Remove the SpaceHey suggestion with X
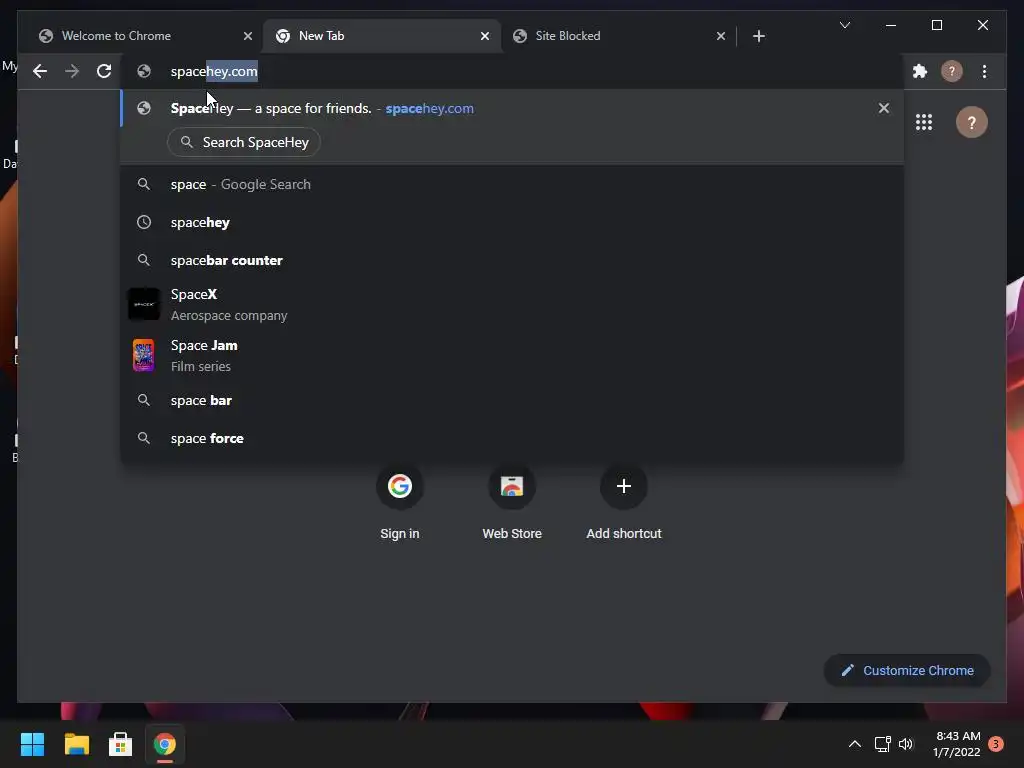Screen dimensions: 1024x768 [x=884, y=108]
